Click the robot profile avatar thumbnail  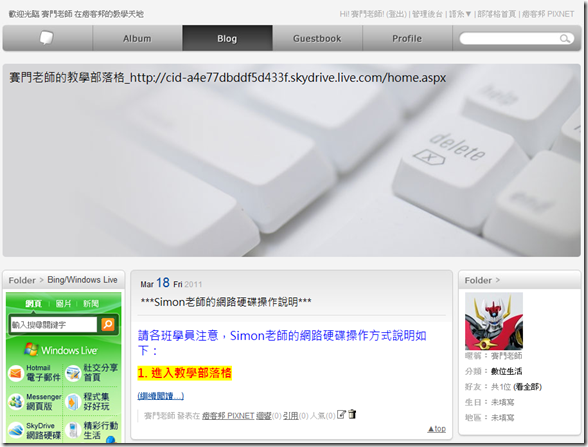tap(494, 321)
